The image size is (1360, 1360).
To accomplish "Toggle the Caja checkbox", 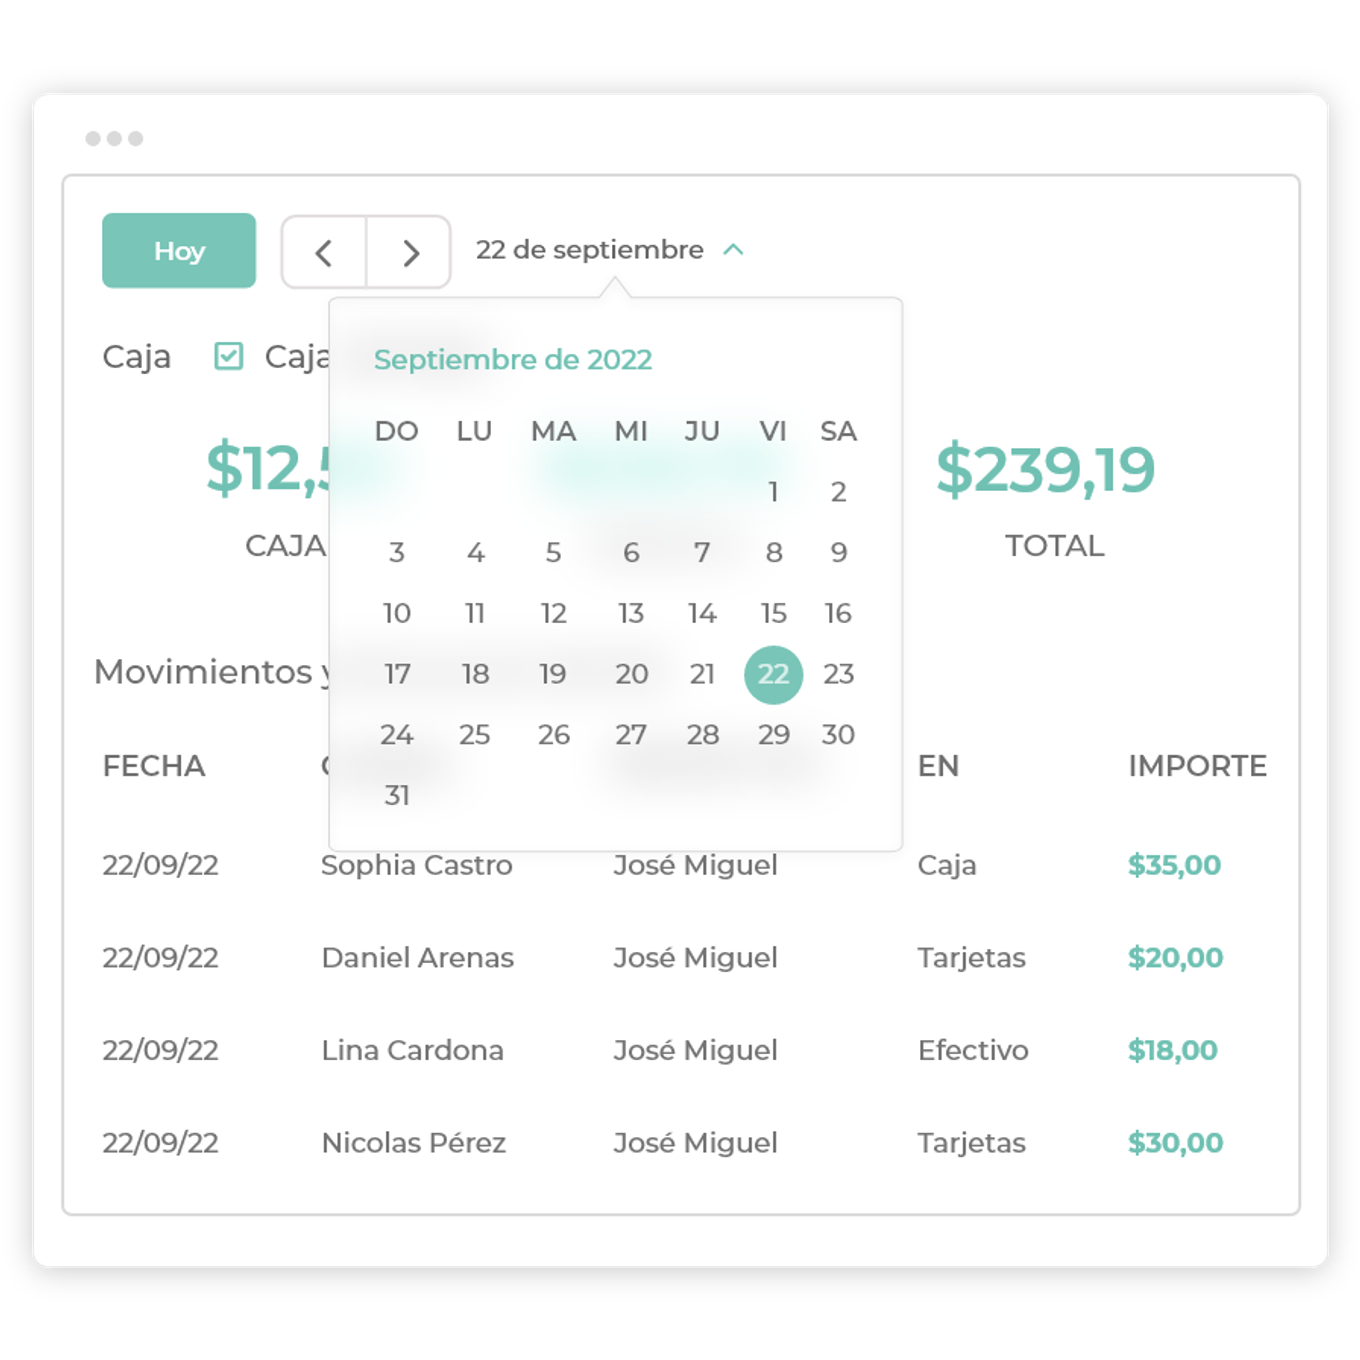I will pyautogui.click(x=229, y=356).
